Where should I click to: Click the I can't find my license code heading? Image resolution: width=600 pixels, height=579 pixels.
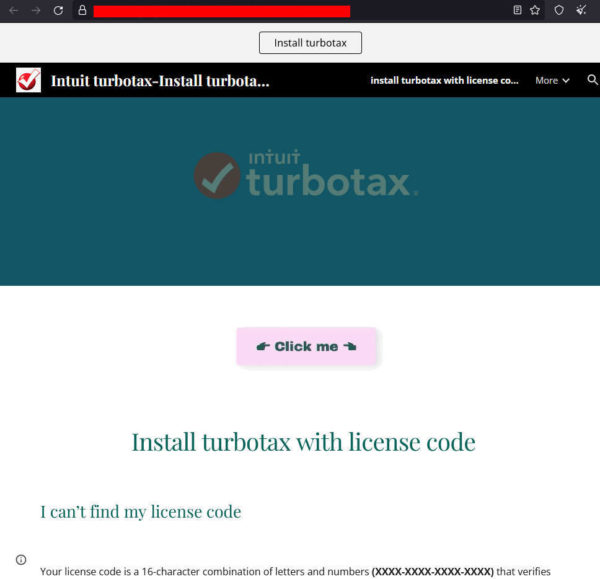pyautogui.click(x=141, y=512)
